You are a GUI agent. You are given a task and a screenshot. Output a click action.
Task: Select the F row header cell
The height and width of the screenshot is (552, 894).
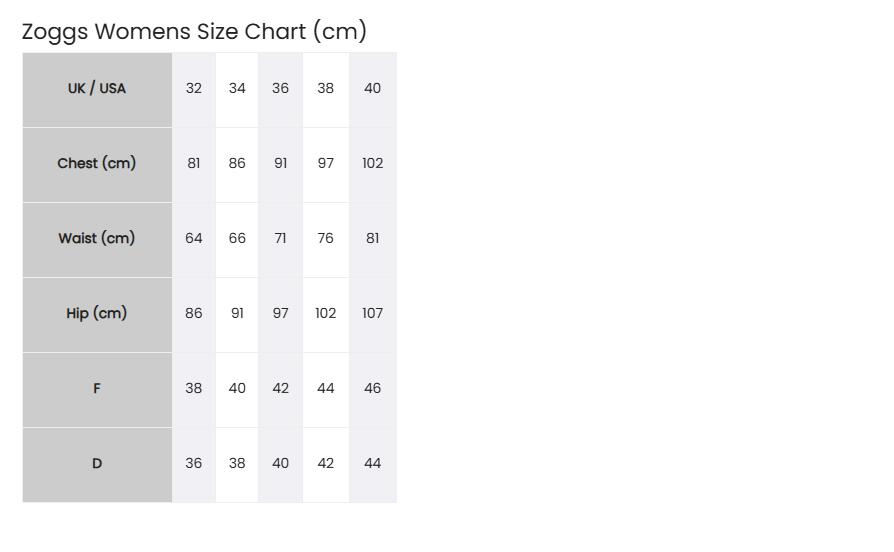click(x=97, y=389)
